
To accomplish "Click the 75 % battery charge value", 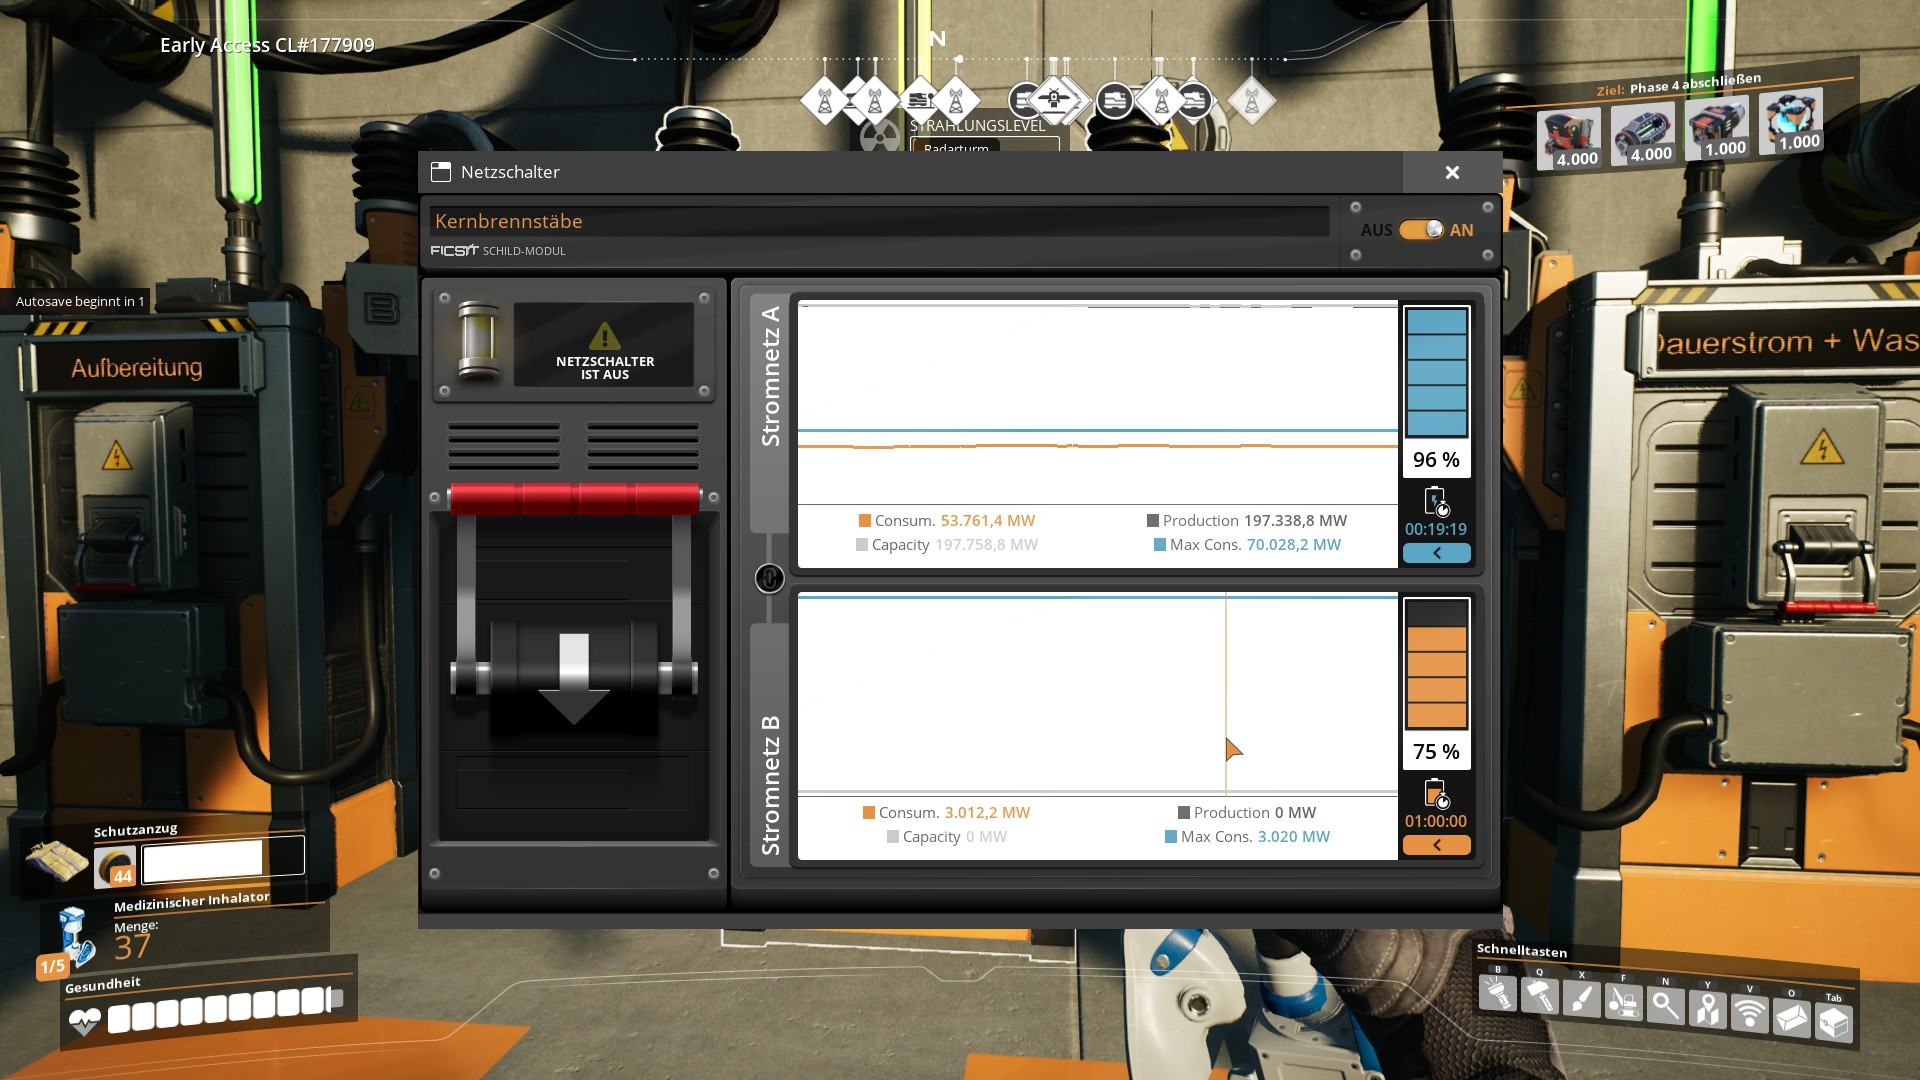I will (x=1436, y=752).
